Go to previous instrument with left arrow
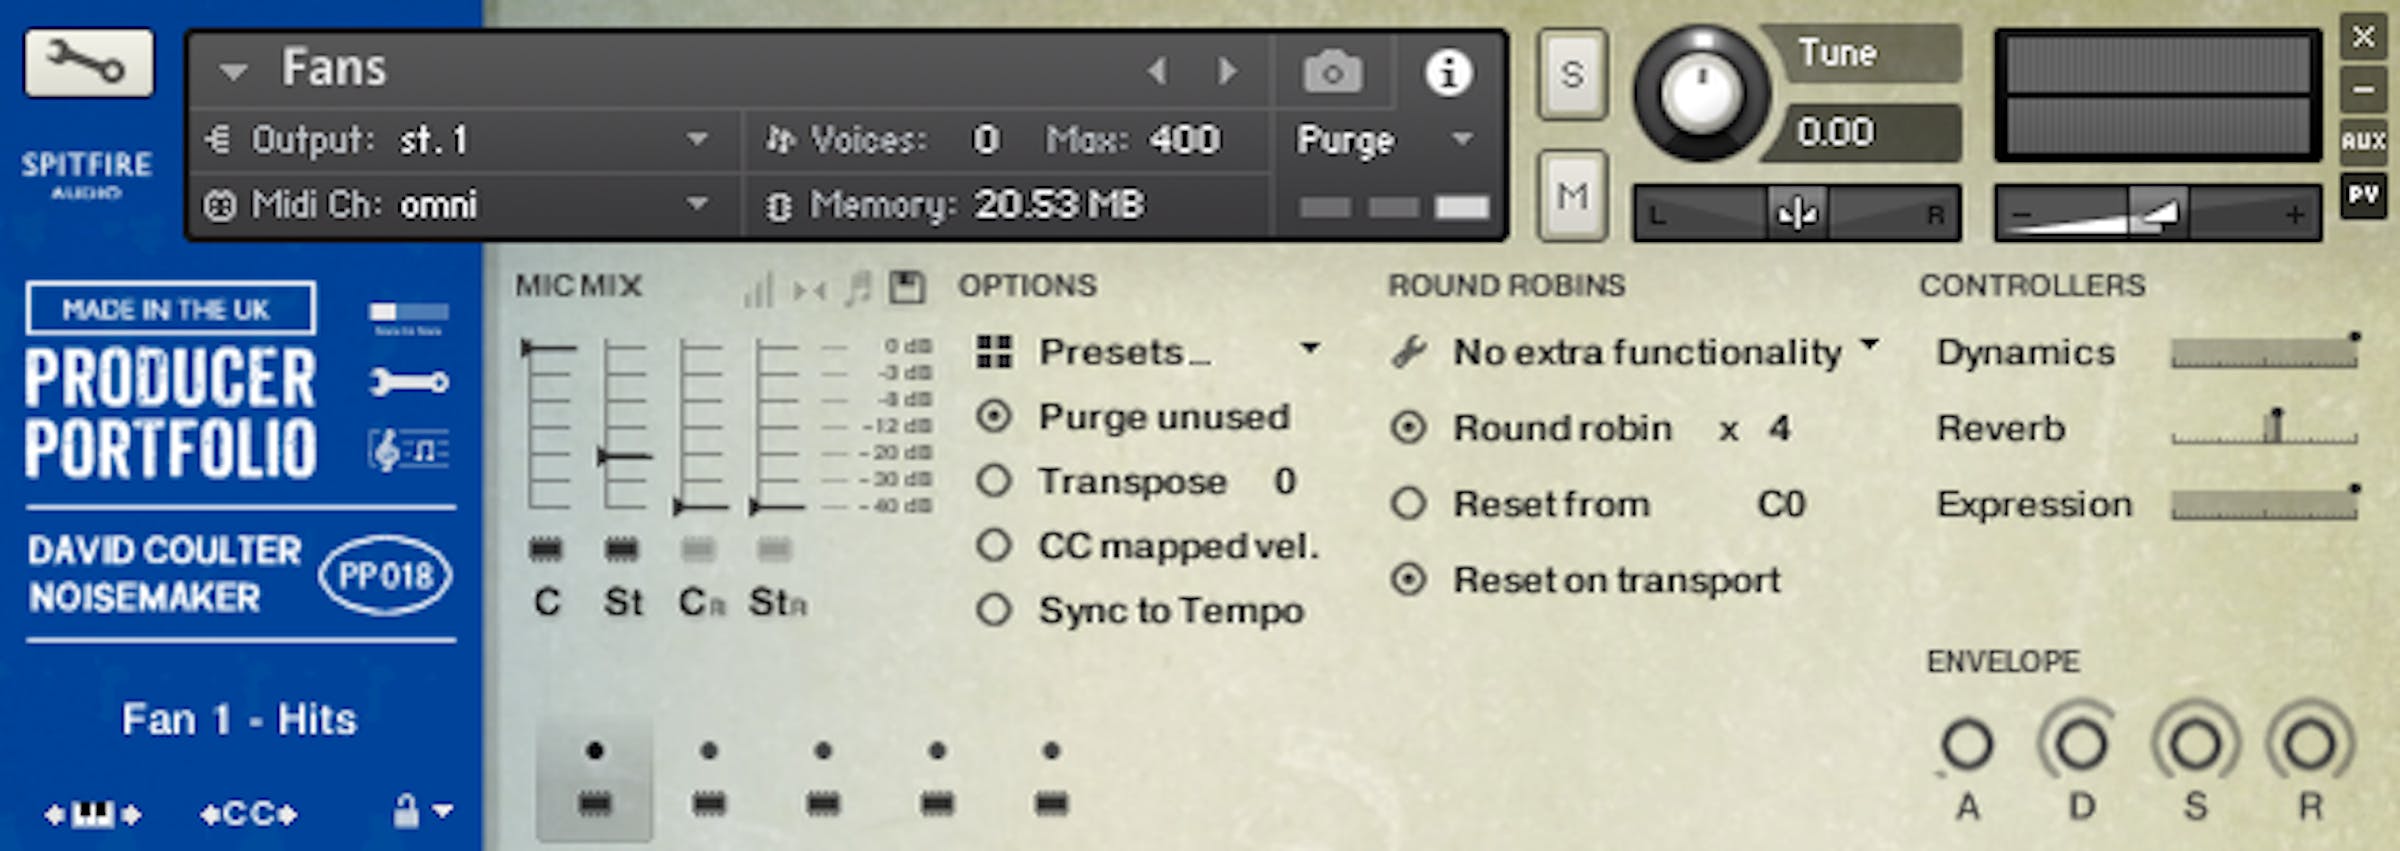The height and width of the screenshot is (851, 2400). (1158, 71)
